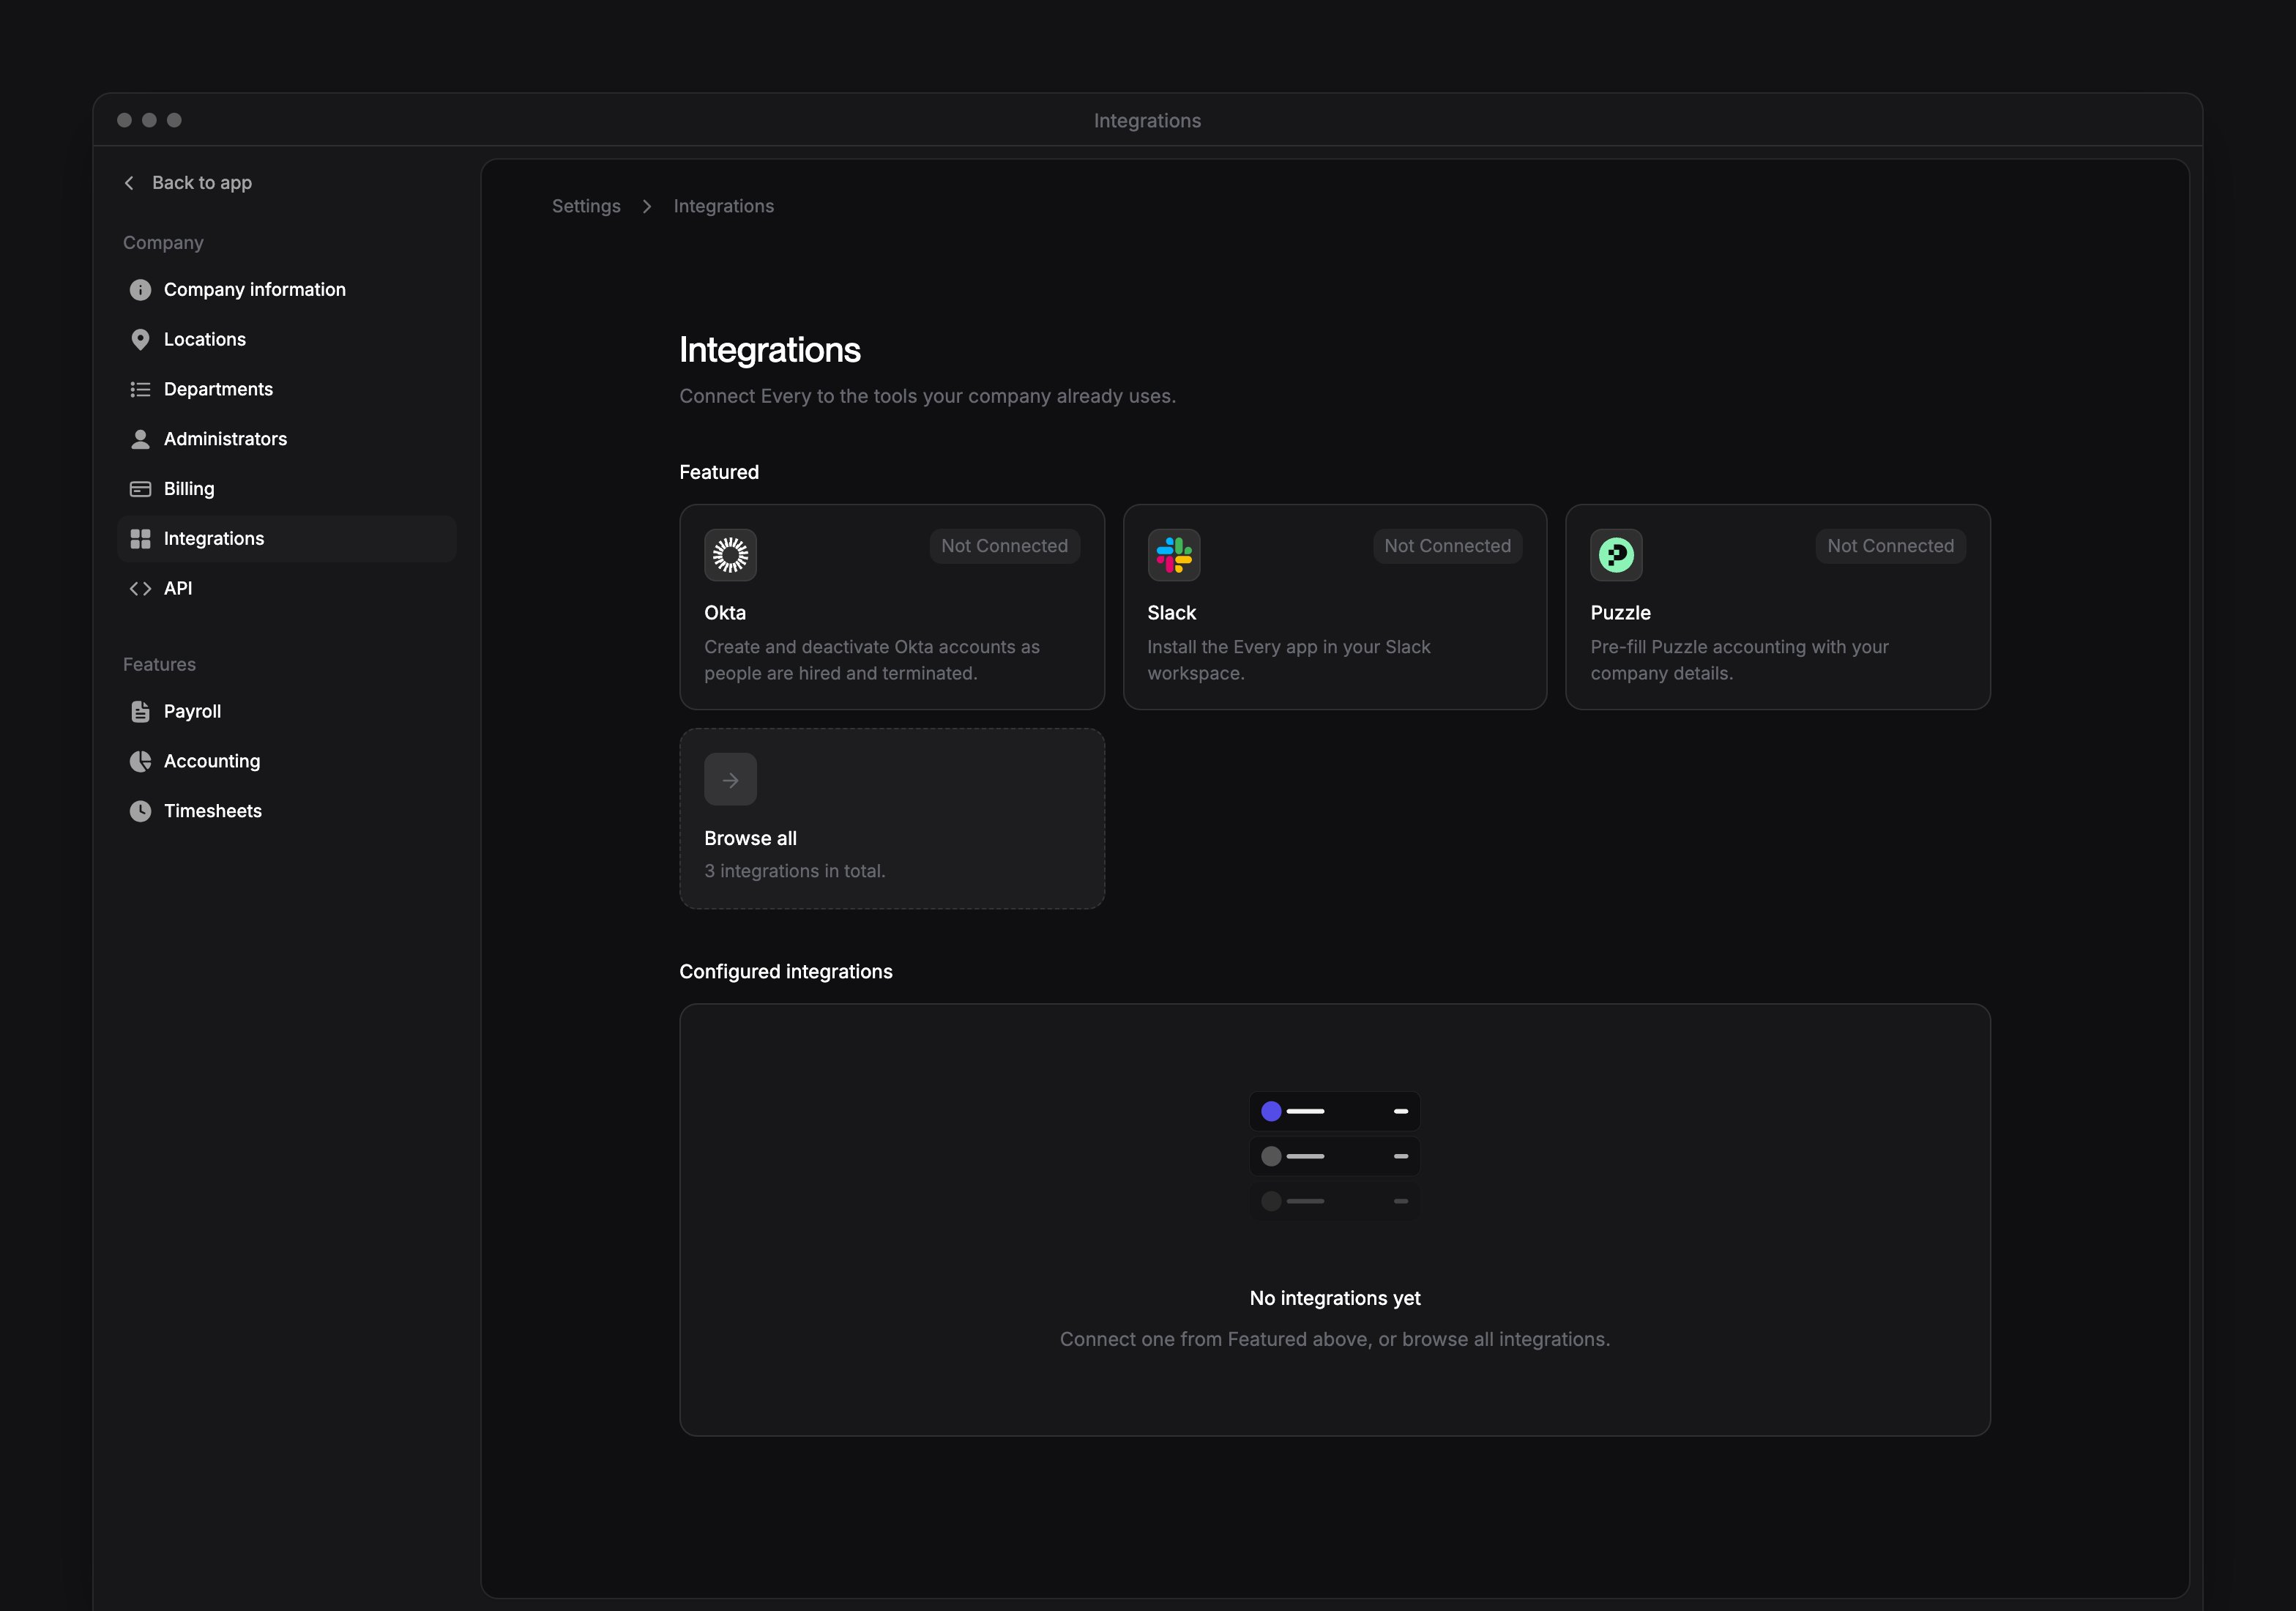Click the Puzzle logo icon
Viewport: 2296px width, 1611px height.
point(1617,555)
